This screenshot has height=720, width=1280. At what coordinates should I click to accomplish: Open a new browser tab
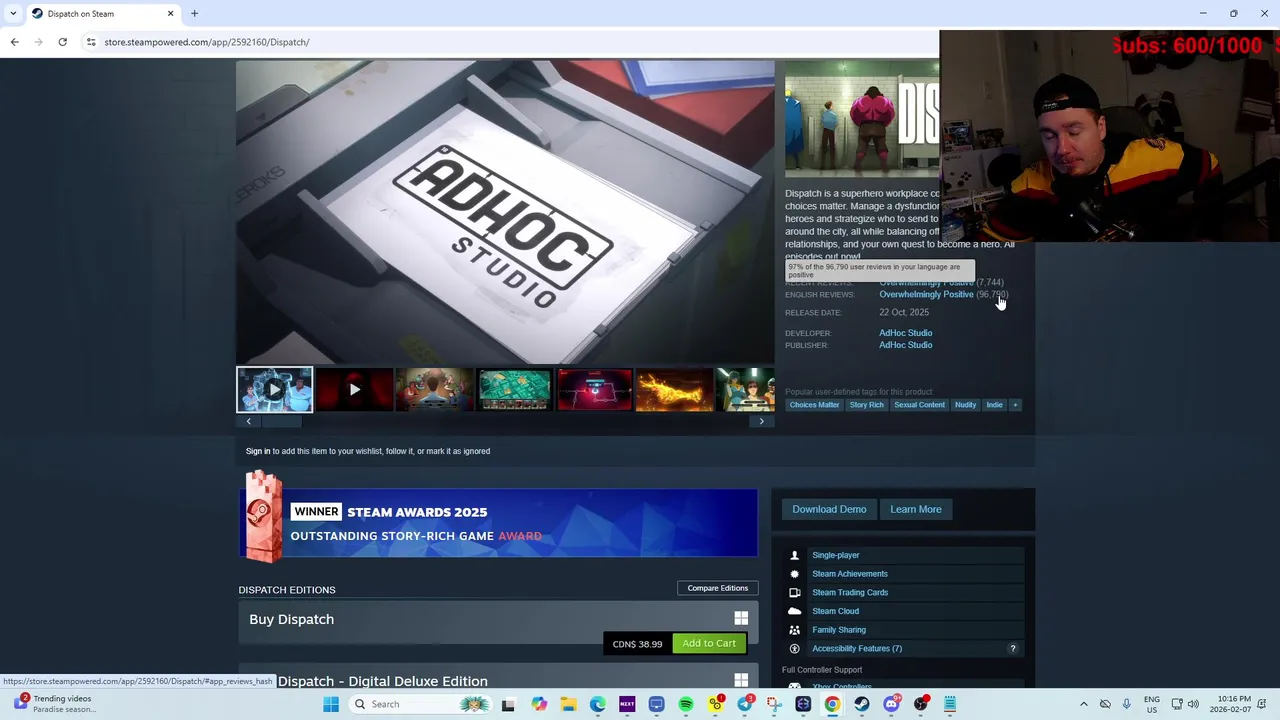click(x=195, y=14)
